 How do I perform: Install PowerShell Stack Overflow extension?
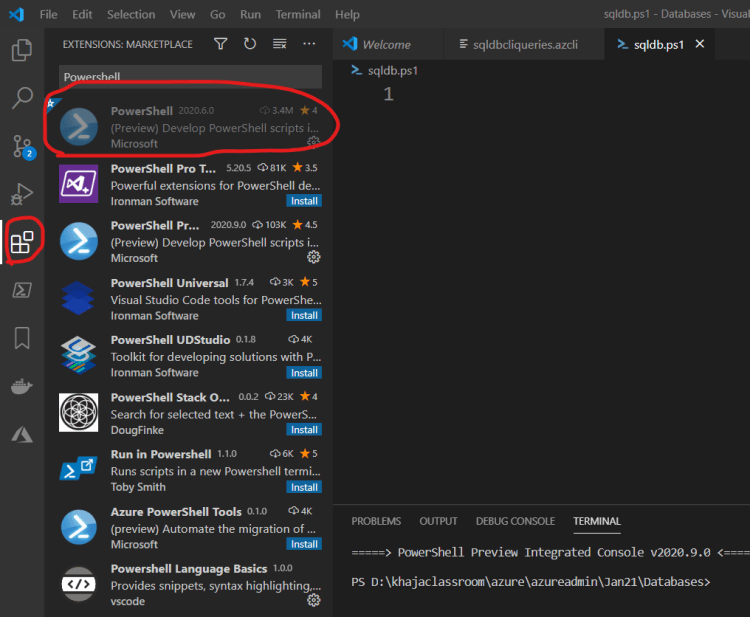[x=304, y=430]
